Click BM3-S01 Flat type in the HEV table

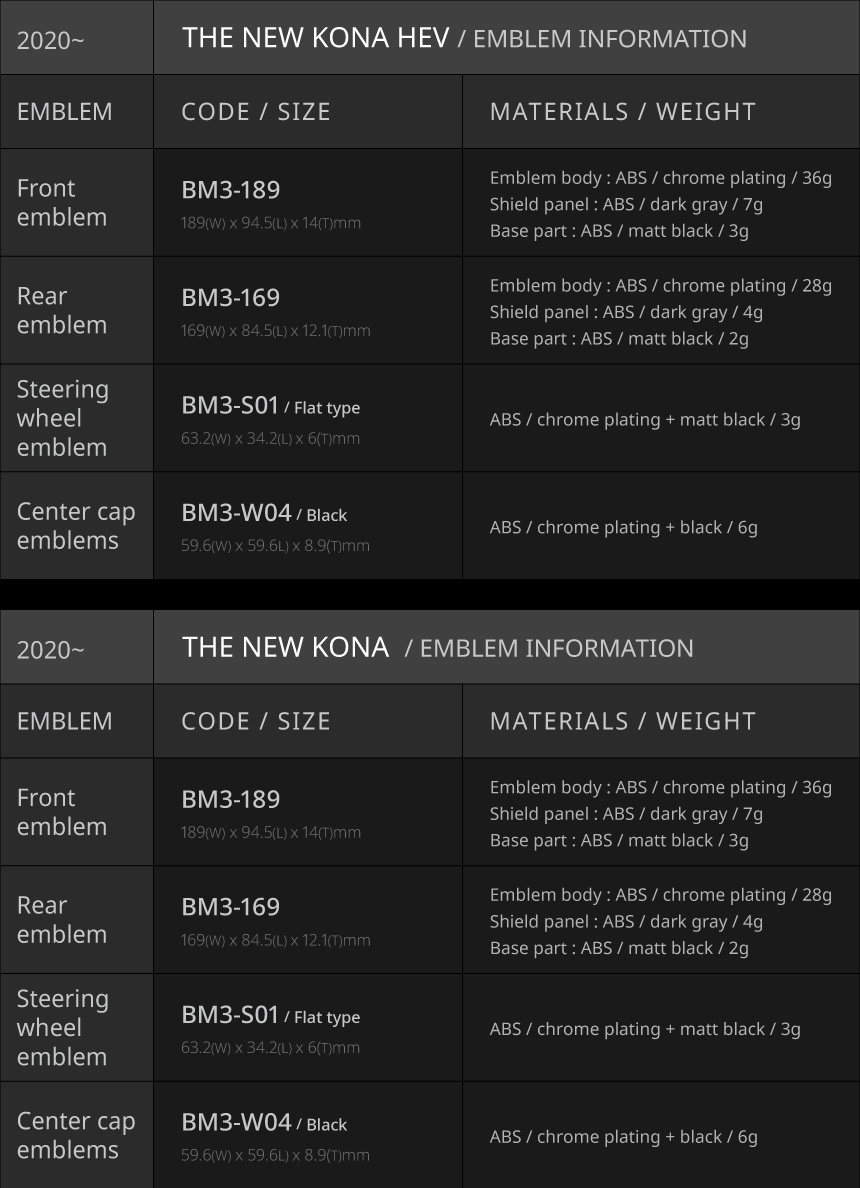[270, 406]
